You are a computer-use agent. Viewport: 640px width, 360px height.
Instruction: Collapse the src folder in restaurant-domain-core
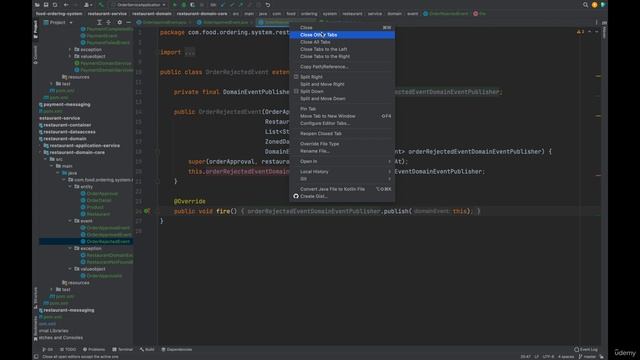pyautogui.click(x=45, y=159)
